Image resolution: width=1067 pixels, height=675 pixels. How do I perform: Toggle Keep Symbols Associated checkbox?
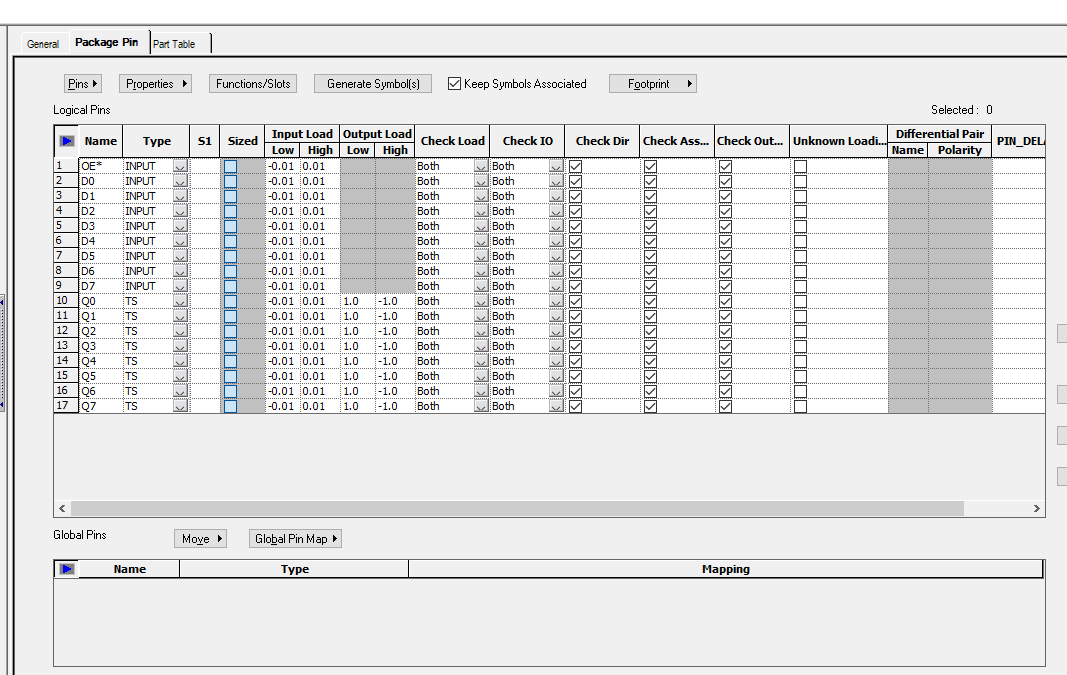click(x=455, y=84)
